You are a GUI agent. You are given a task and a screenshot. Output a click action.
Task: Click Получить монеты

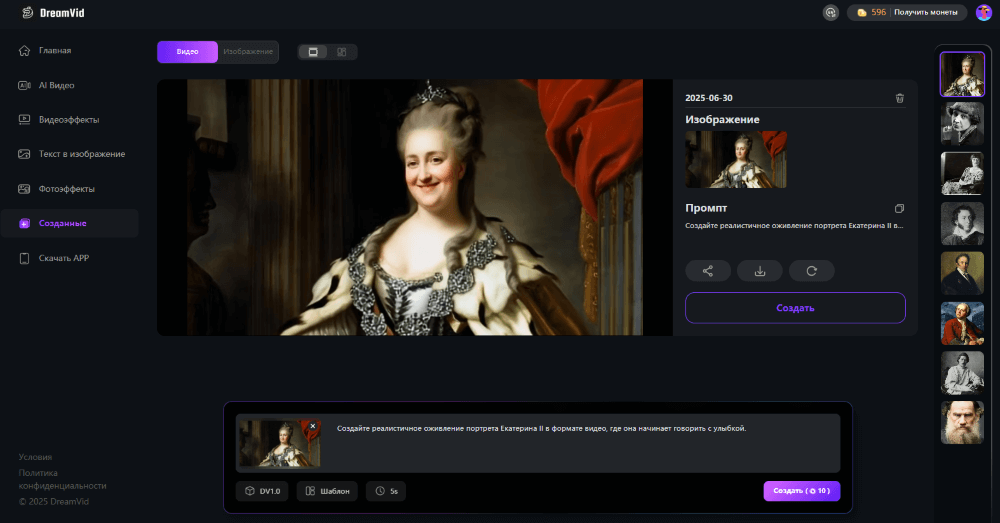click(x=925, y=12)
